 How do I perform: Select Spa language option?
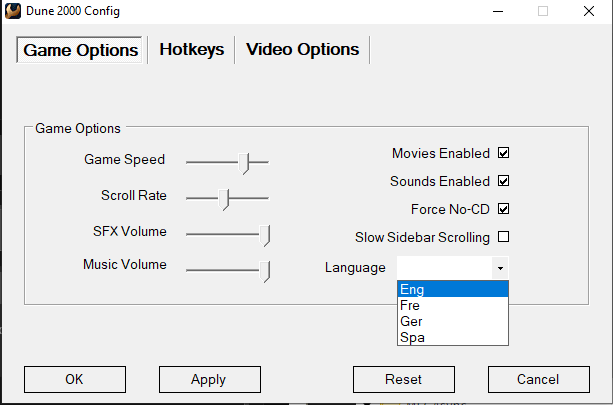(453, 338)
